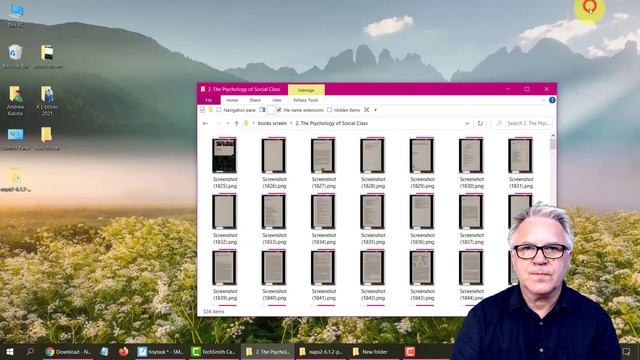The image size is (640, 360).
Task: Open the Picture Tools tab
Action: [x=306, y=100]
